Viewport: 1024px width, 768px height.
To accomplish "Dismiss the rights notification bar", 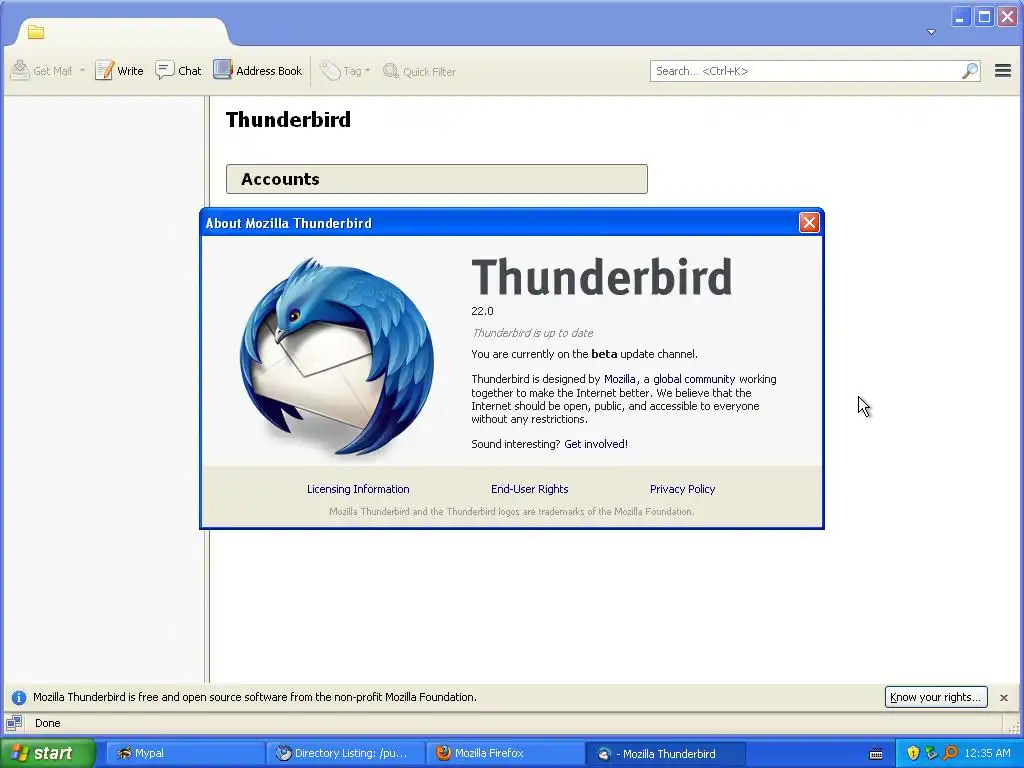I will [1004, 697].
